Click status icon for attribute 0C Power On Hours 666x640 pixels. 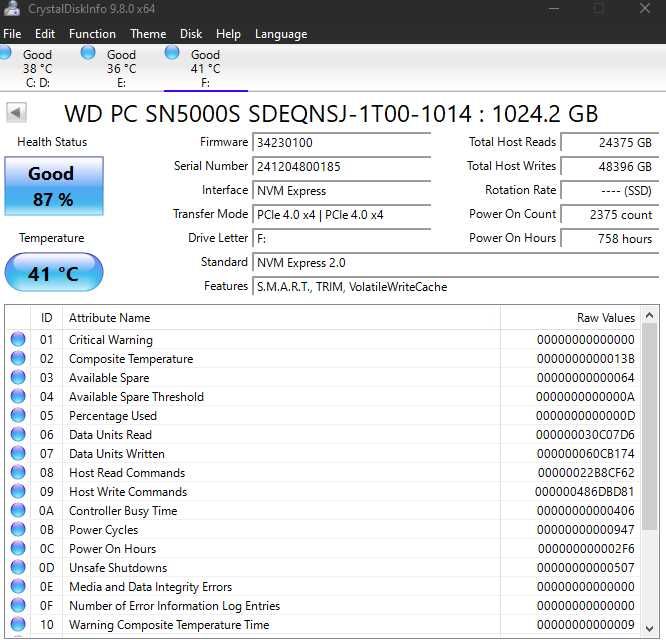pyautogui.click(x=18, y=548)
